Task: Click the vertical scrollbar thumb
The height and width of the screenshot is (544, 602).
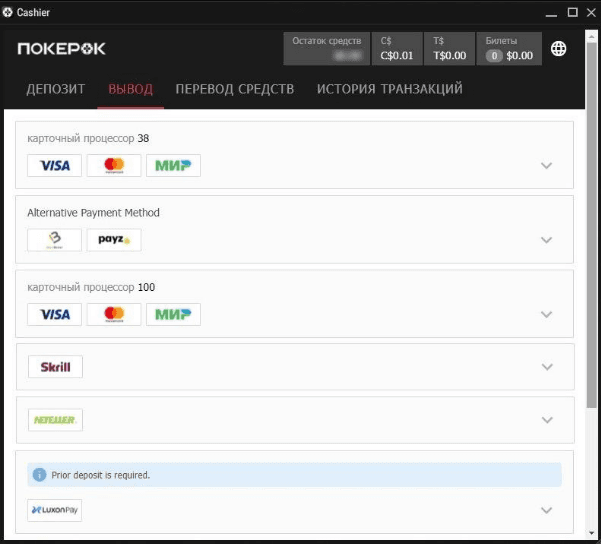Action: 592,226
